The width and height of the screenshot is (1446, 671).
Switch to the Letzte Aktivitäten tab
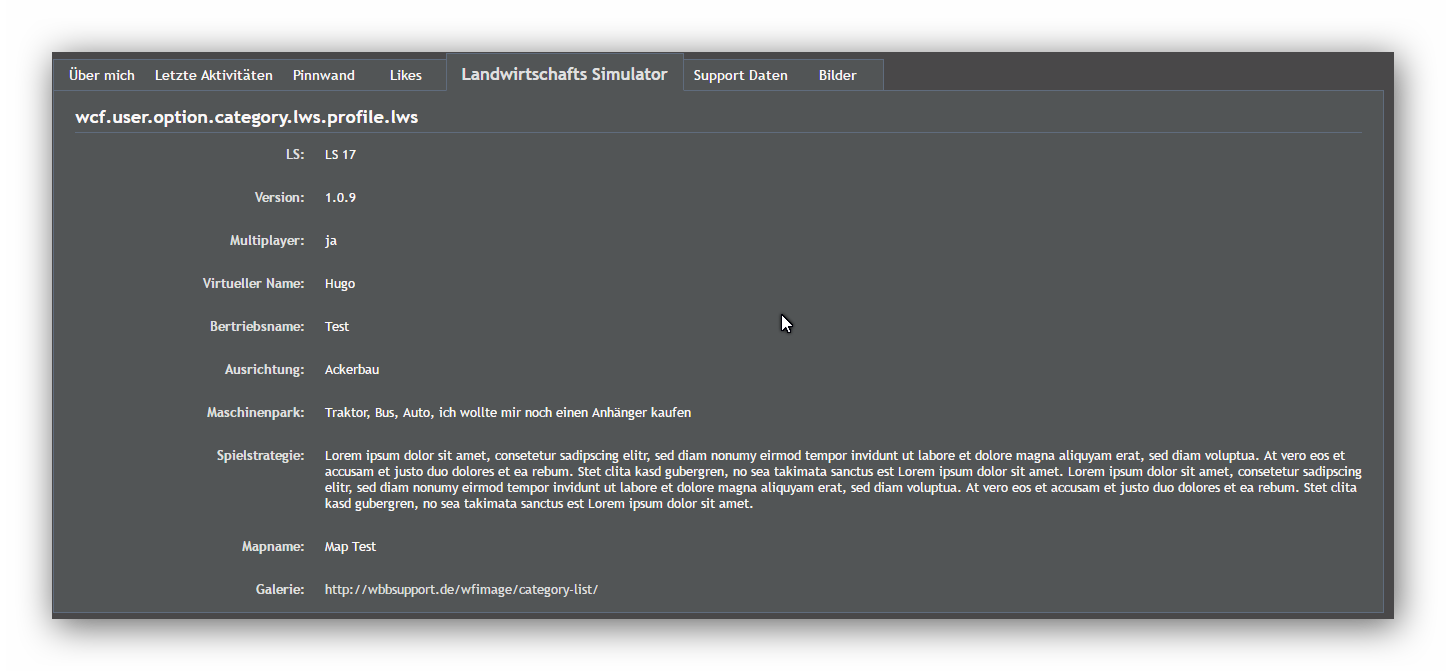pos(213,75)
